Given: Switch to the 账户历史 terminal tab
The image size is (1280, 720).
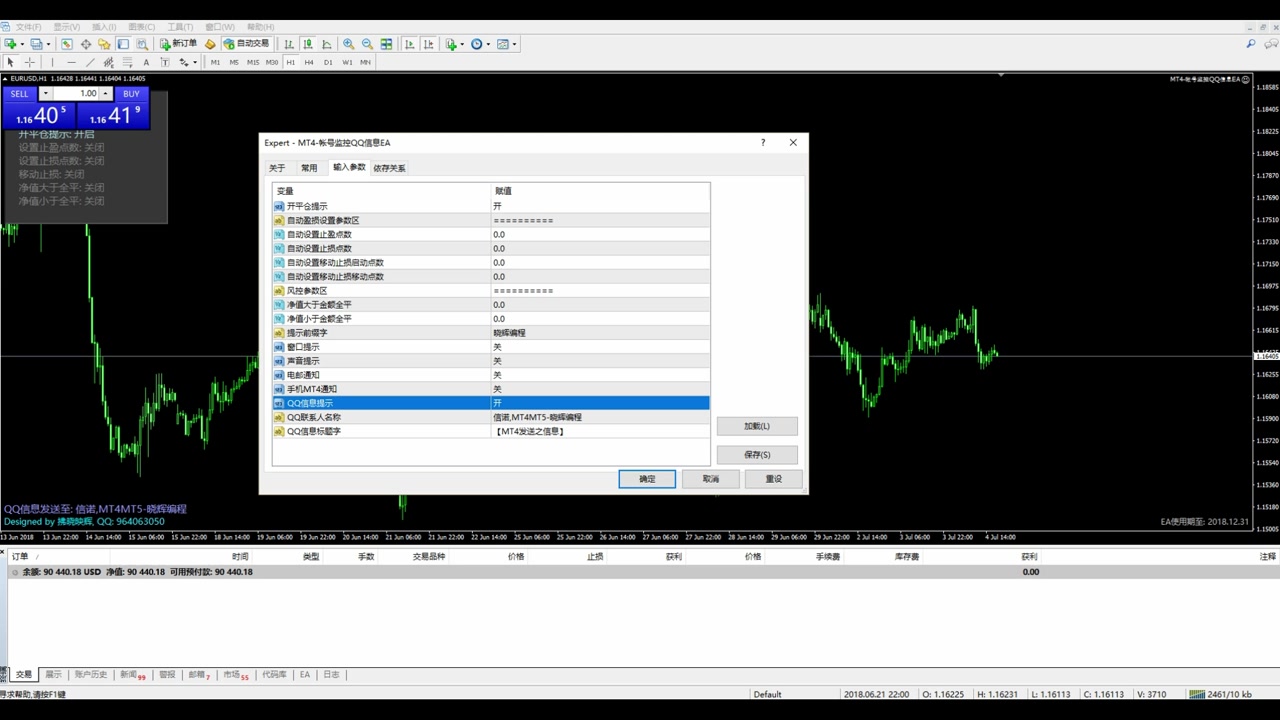Looking at the screenshot, I should (x=90, y=675).
